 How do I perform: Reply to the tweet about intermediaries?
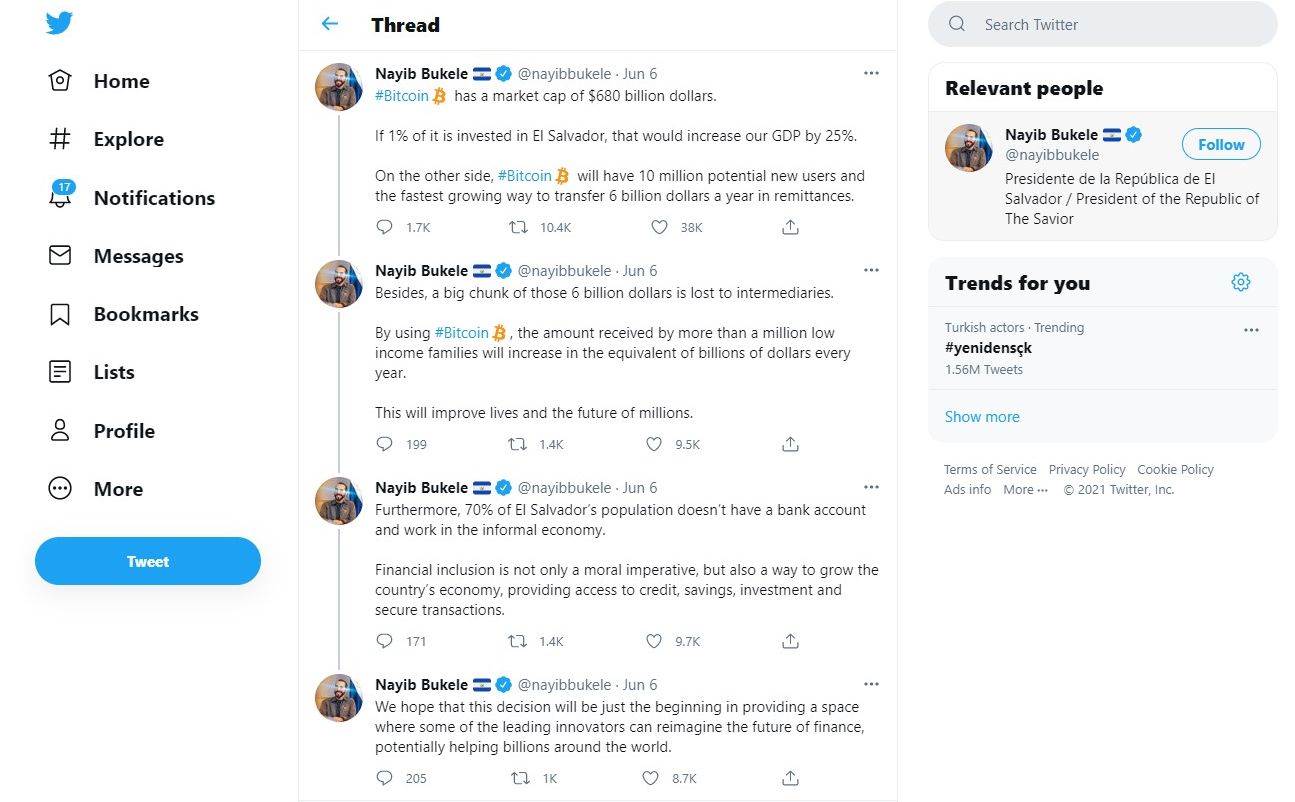click(384, 444)
